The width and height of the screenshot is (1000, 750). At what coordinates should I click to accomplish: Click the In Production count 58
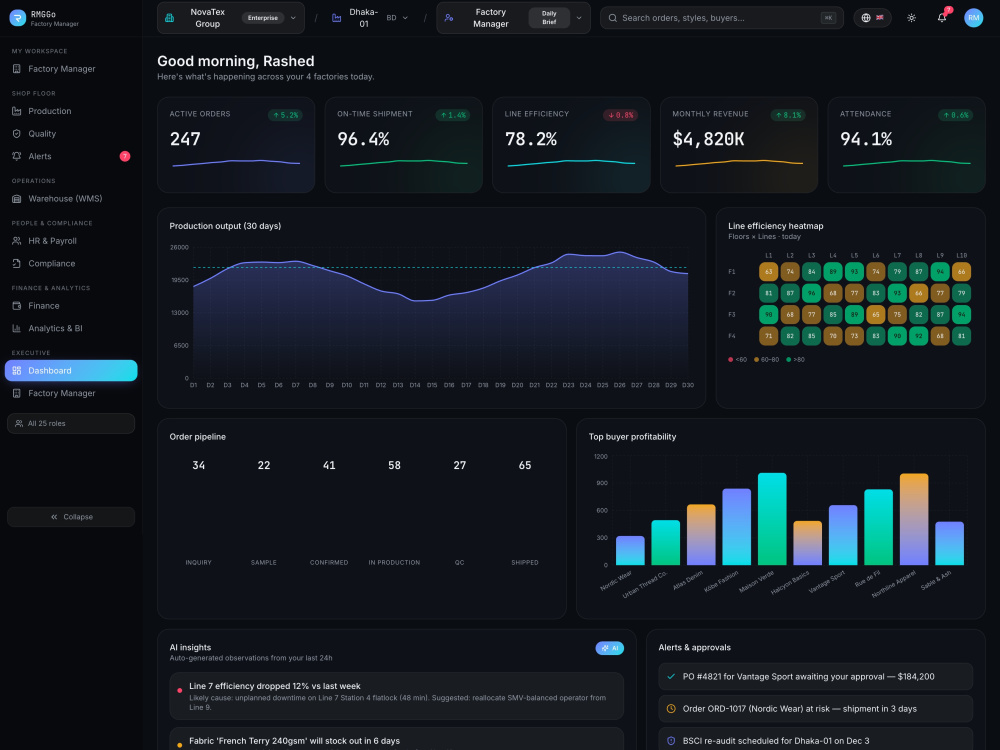(394, 466)
